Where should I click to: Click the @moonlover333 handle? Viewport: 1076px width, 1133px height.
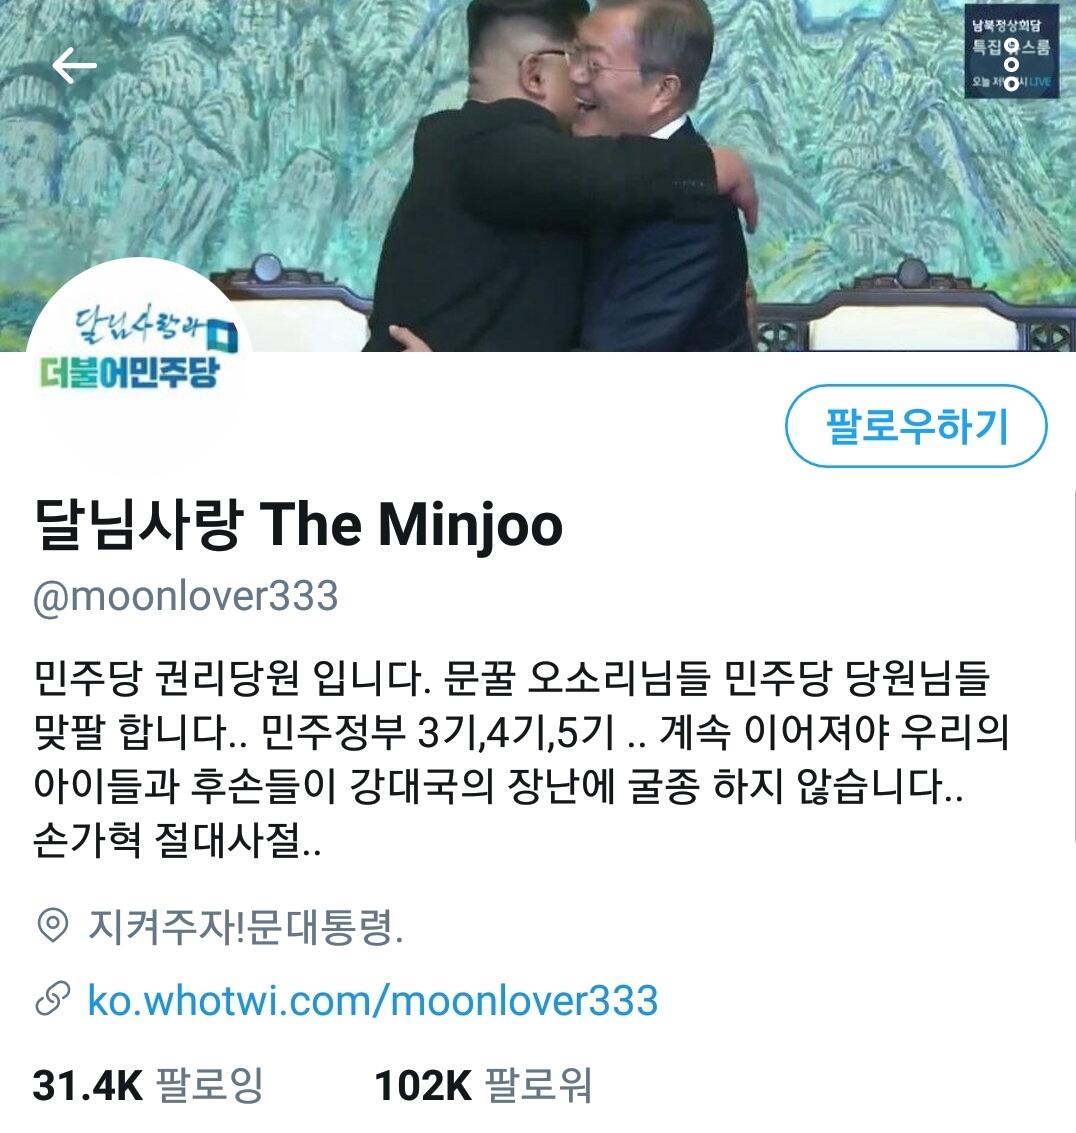(186, 596)
